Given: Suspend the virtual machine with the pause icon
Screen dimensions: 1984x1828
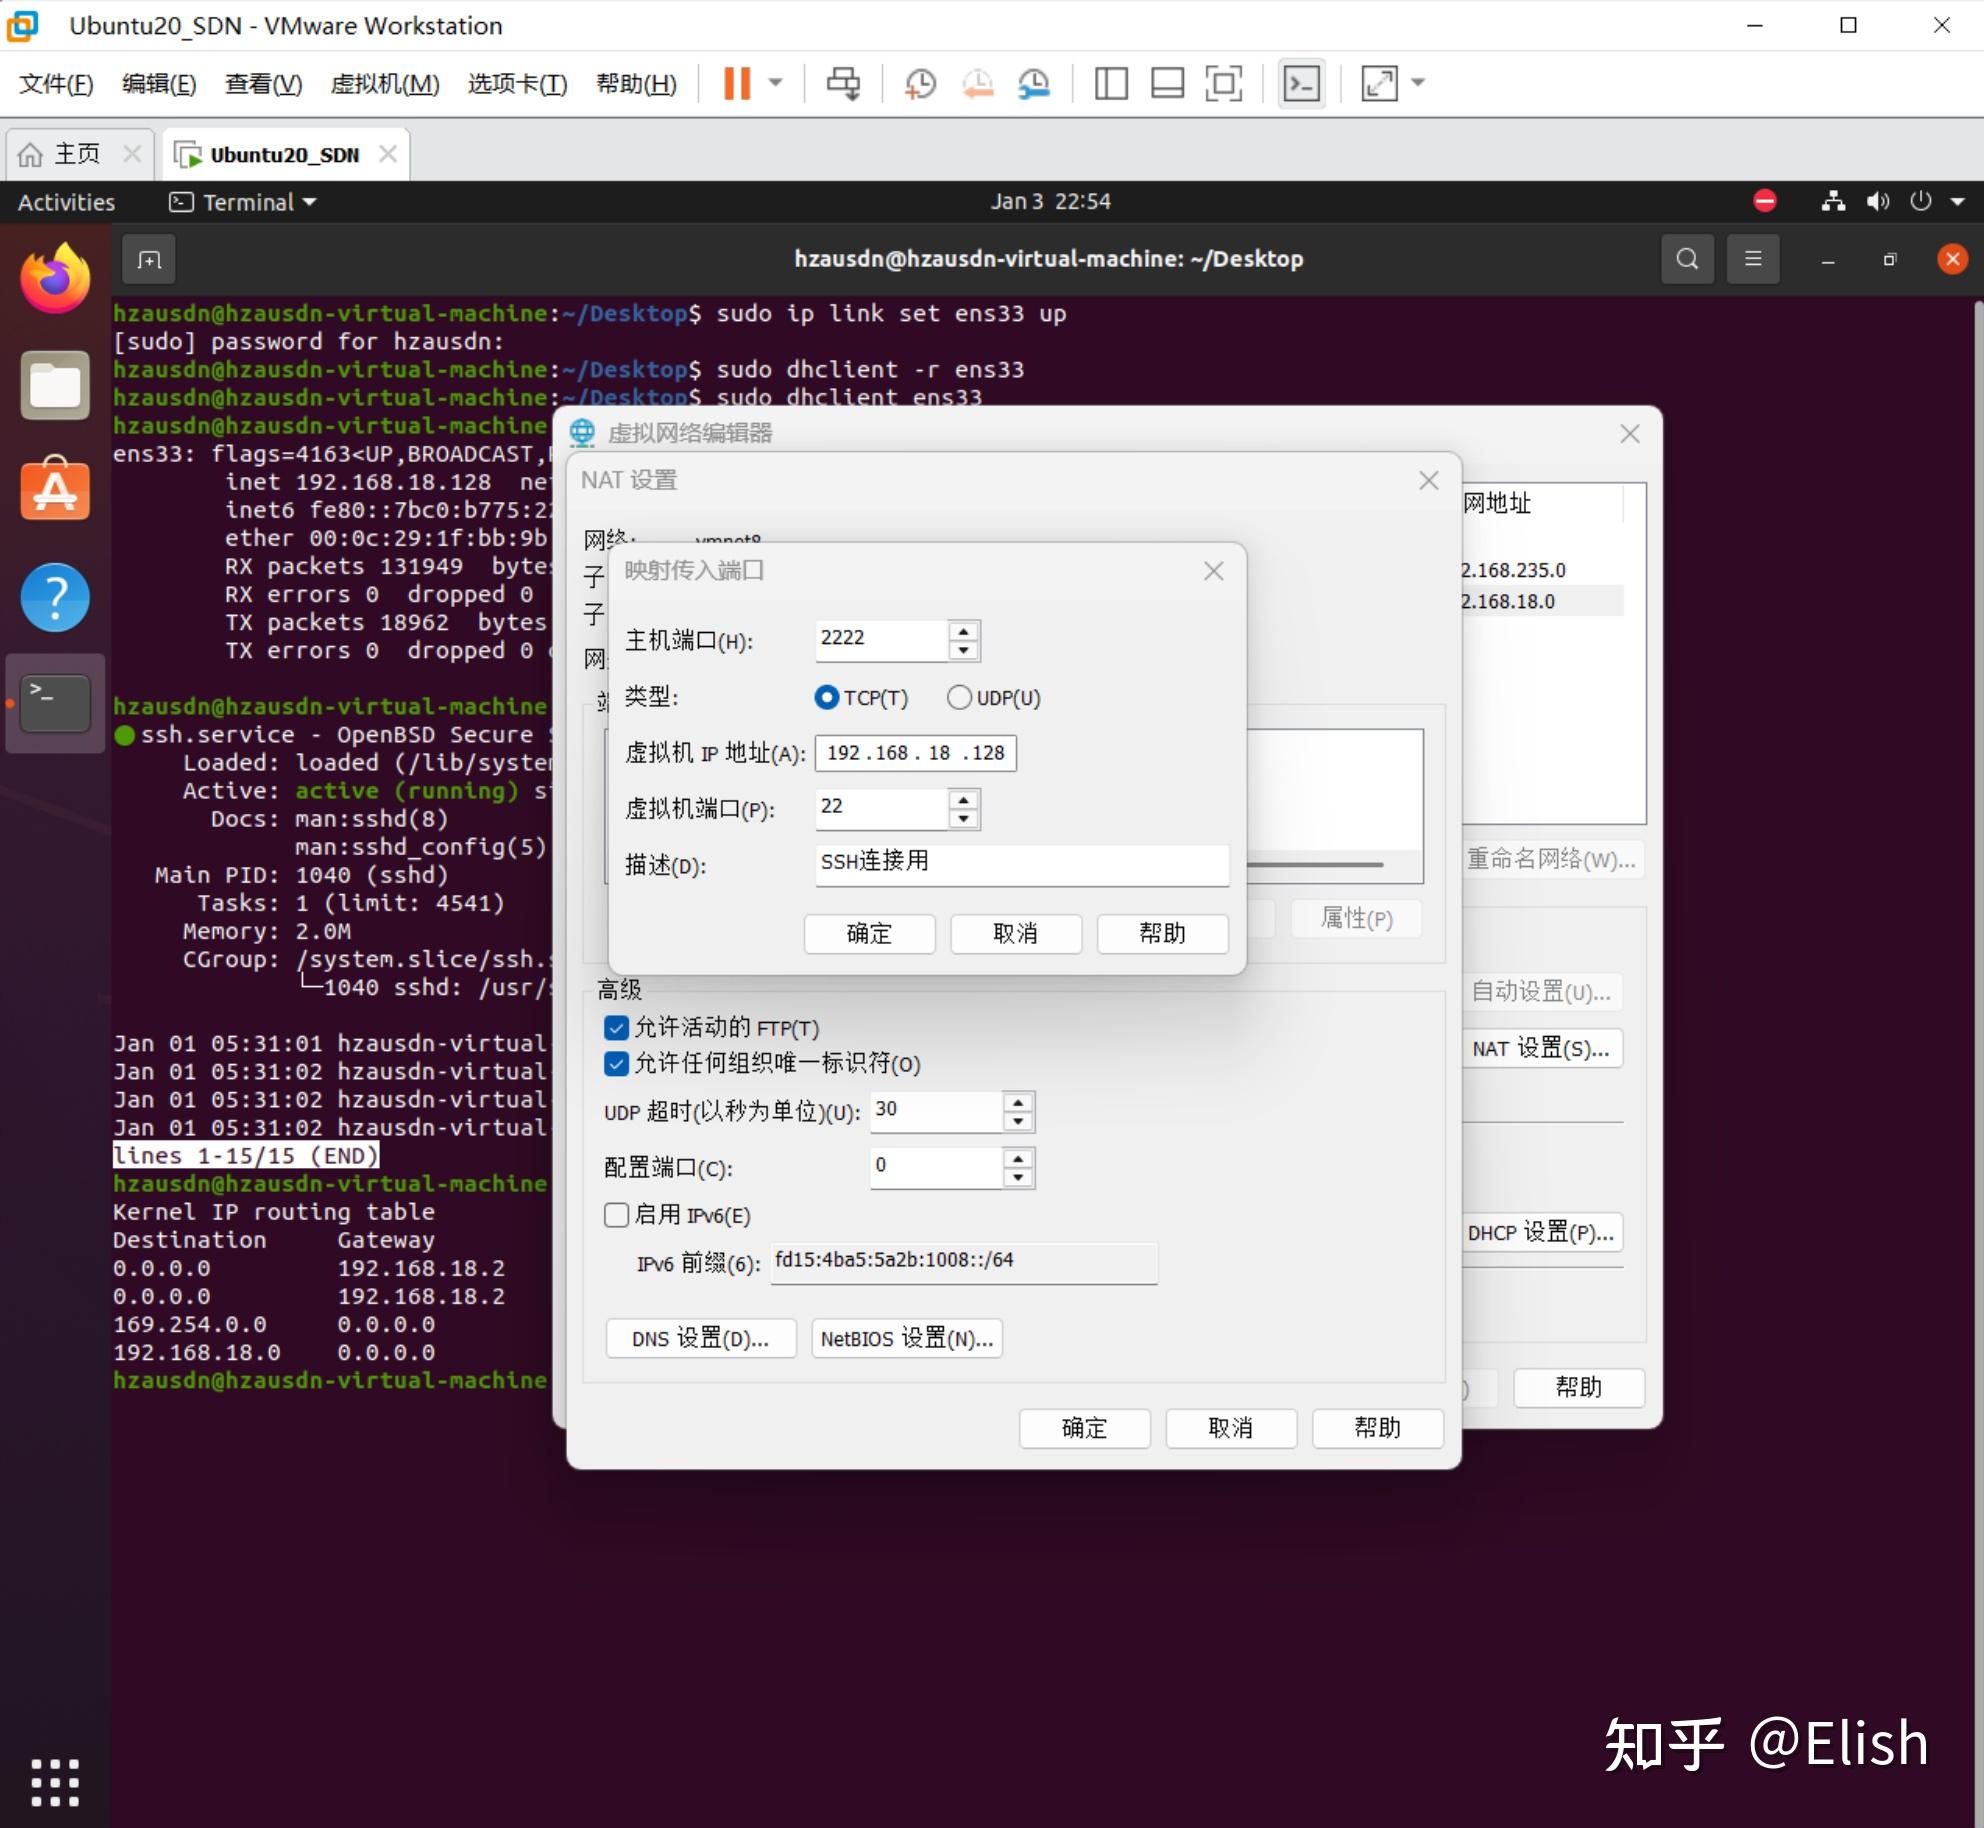Looking at the screenshot, I should coord(738,83).
